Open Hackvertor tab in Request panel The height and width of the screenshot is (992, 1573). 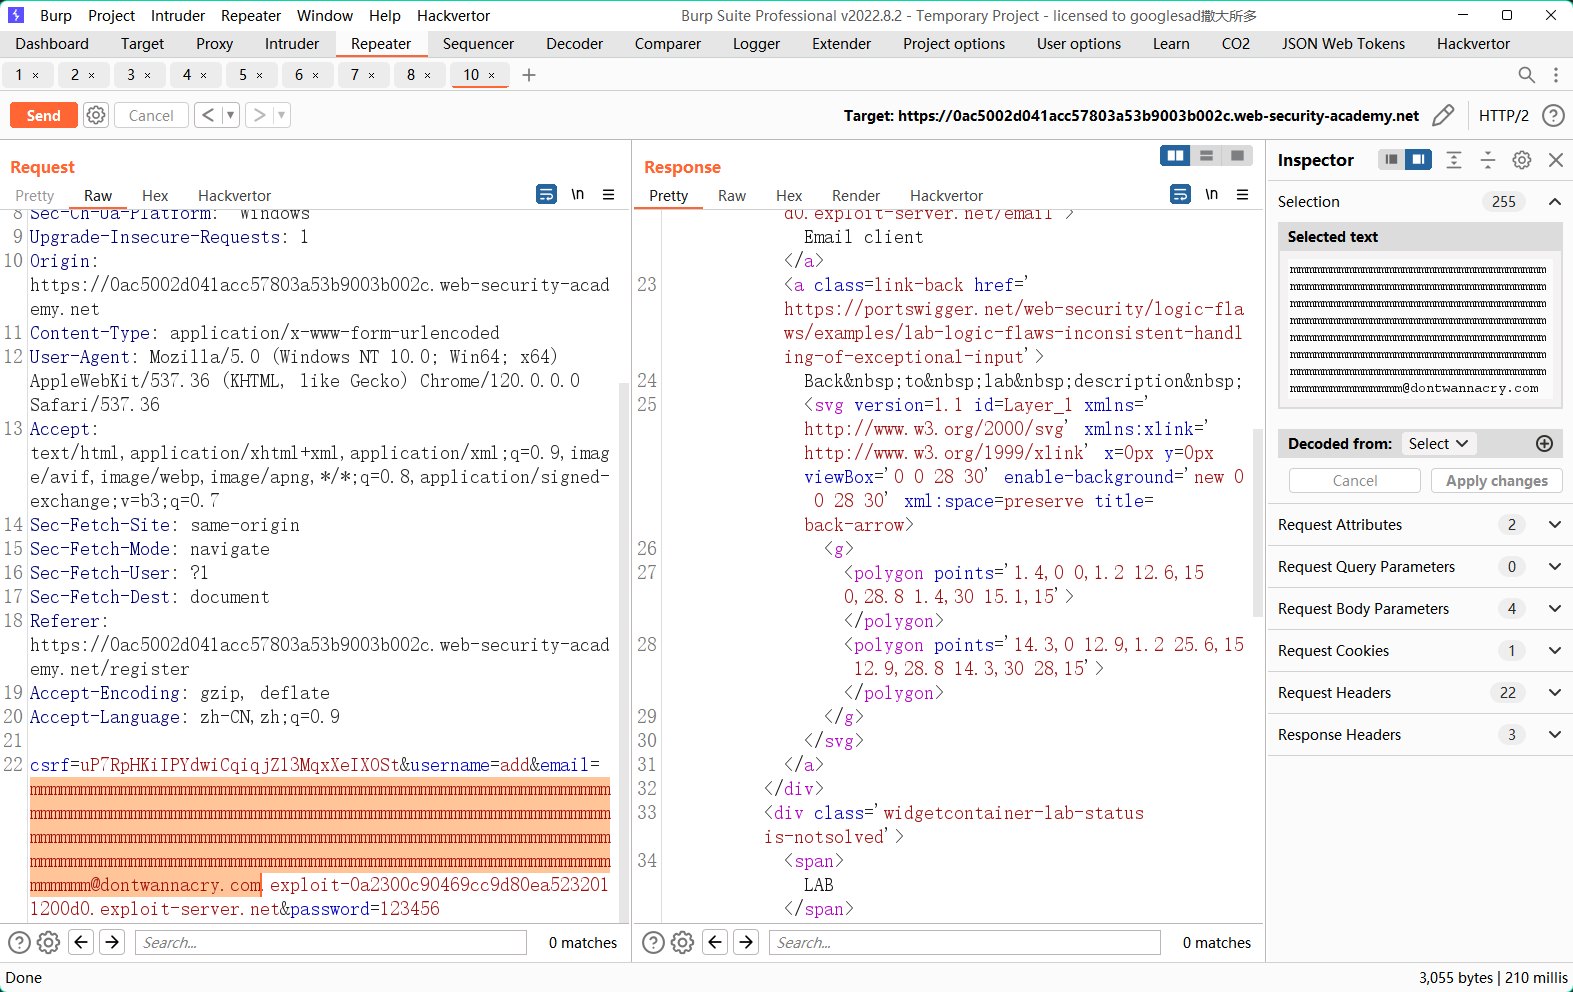tap(234, 196)
